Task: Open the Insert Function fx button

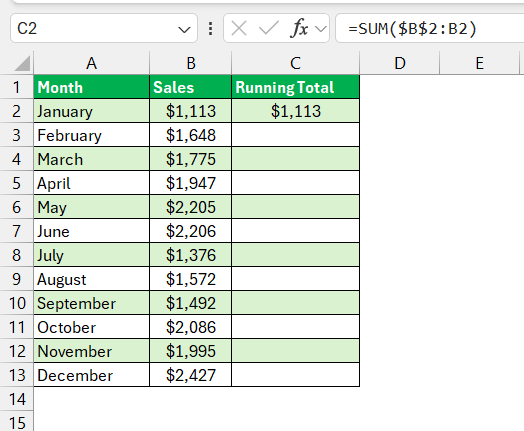Action: click(x=299, y=28)
